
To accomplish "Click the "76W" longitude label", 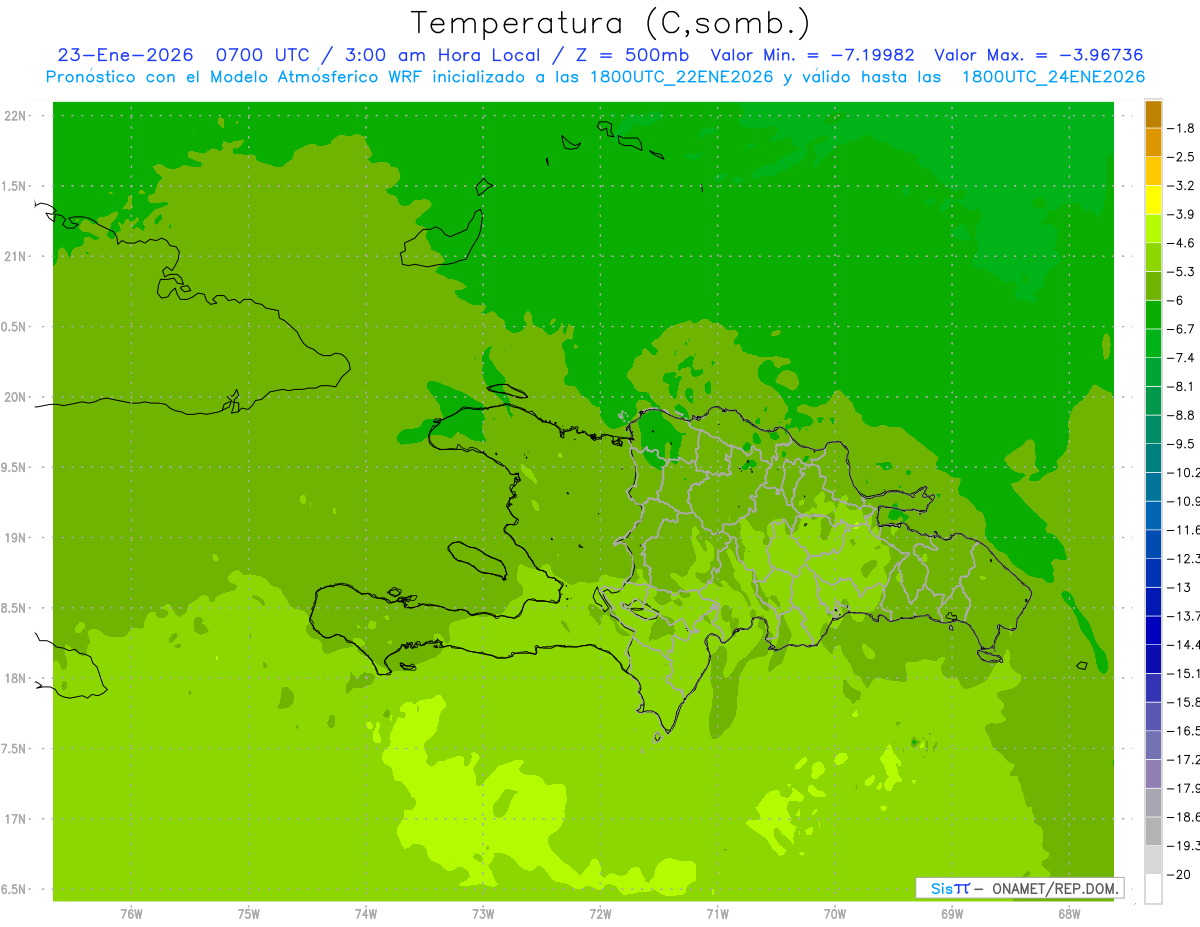I will pyautogui.click(x=131, y=914).
